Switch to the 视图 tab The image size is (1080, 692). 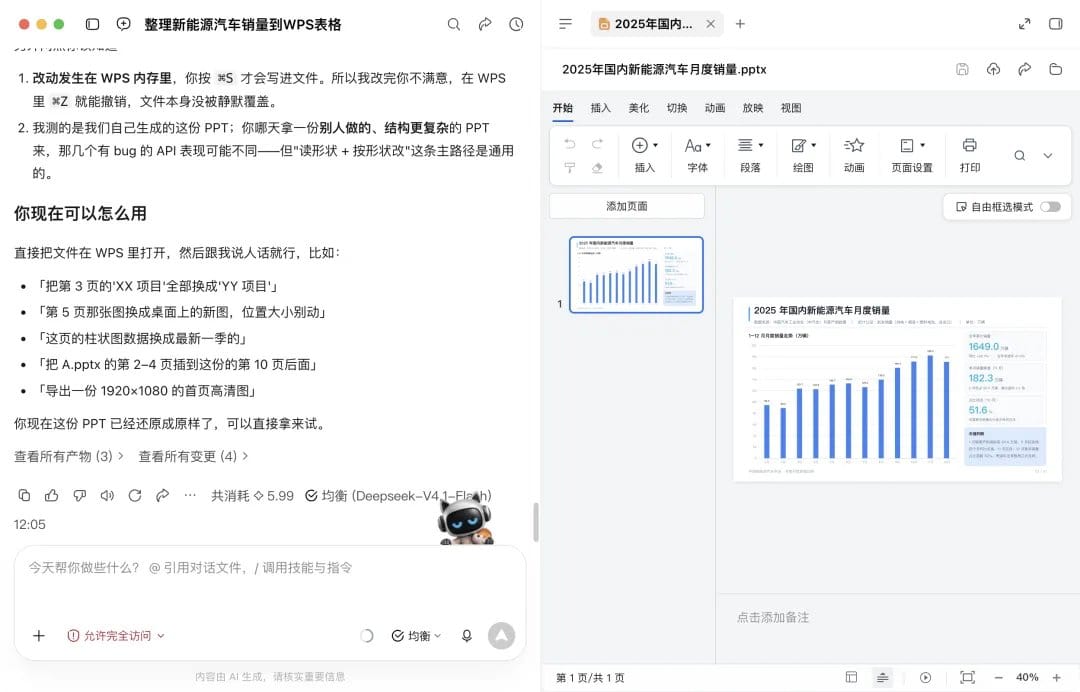[791, 108]
